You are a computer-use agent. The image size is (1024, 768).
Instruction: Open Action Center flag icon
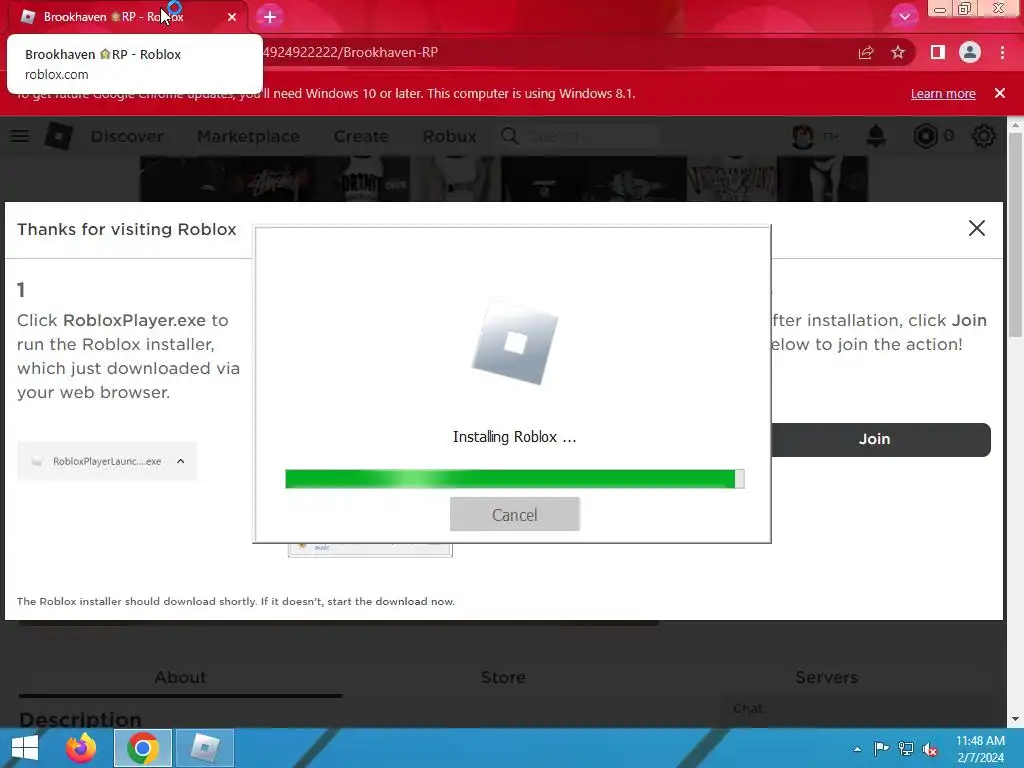[x=881, y=749]
